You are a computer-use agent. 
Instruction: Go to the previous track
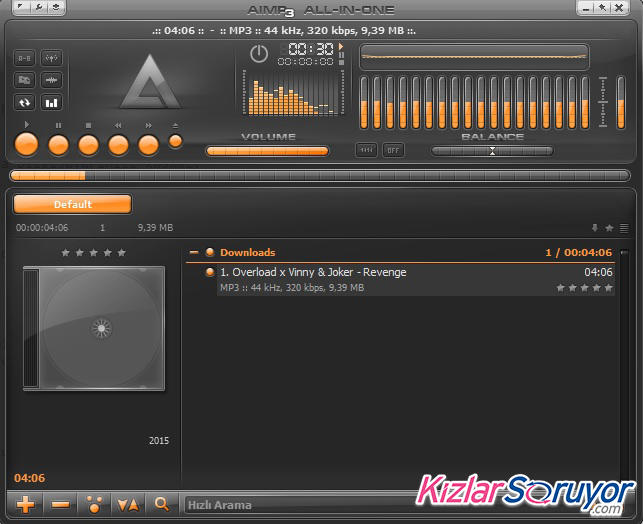click(x=118, y=145)
